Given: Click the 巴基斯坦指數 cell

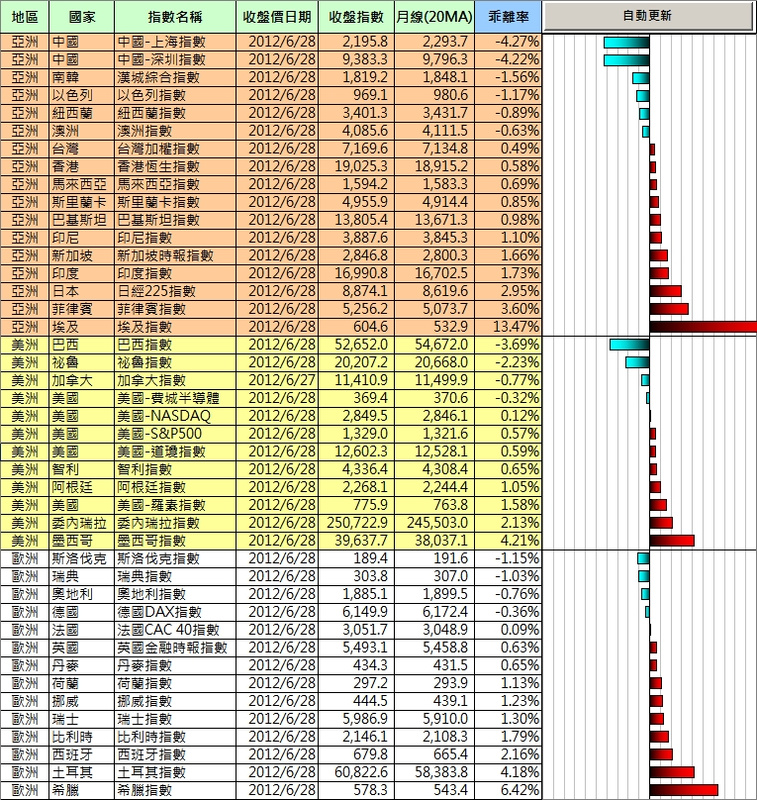Looking at the screenshot, I should [175, 220].
